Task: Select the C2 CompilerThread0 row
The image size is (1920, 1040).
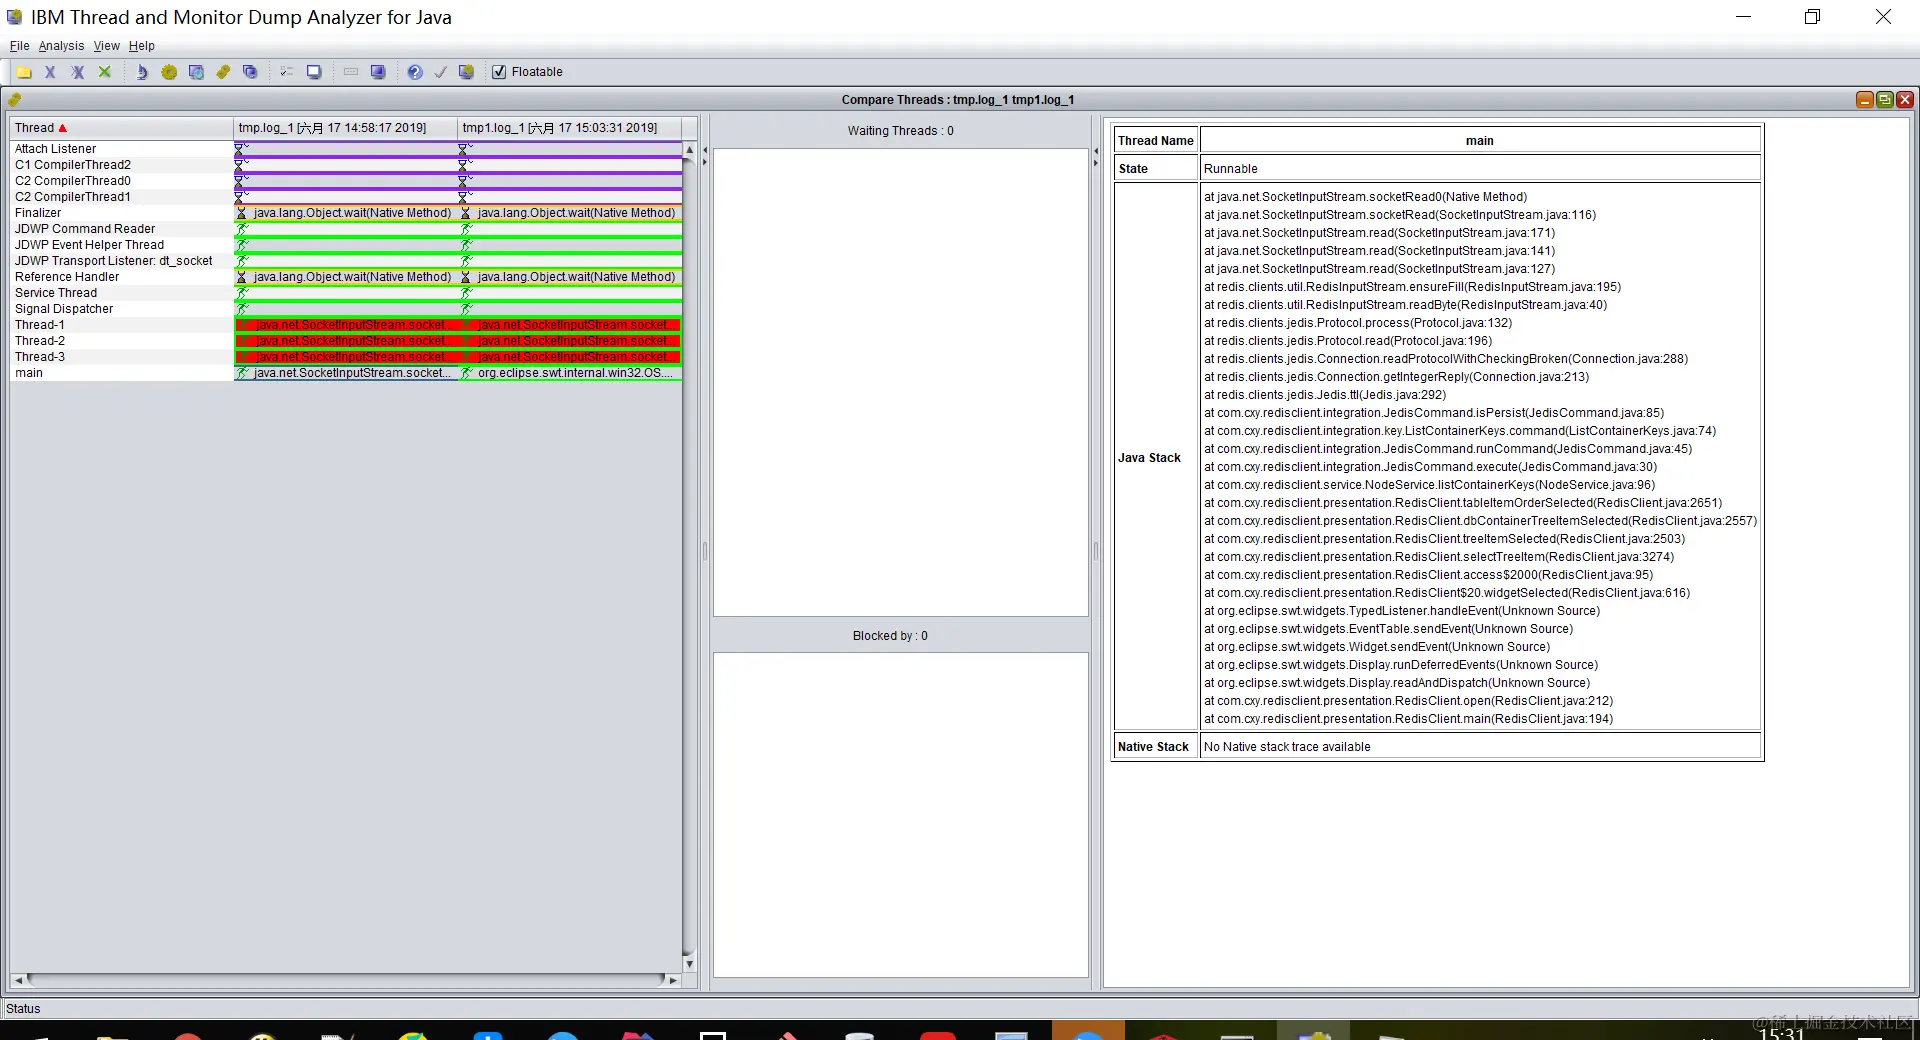Action: tap(121, 181)
